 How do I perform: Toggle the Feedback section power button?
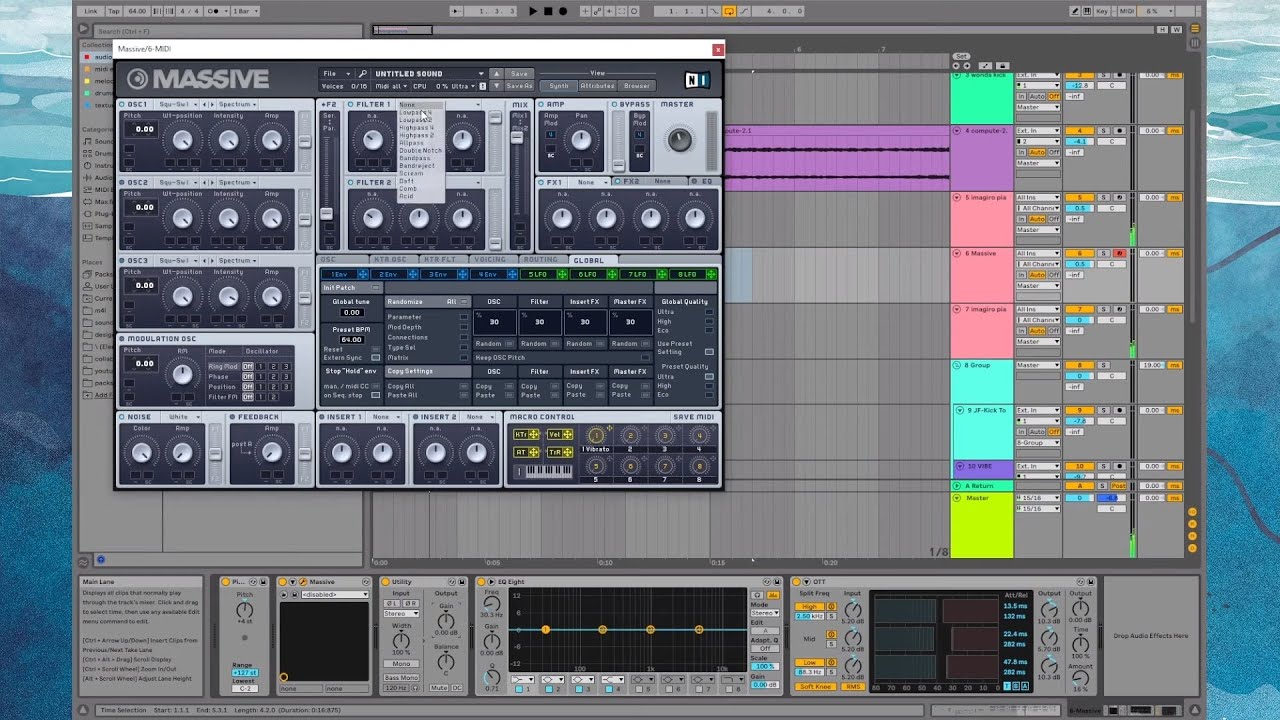(233, 417)
